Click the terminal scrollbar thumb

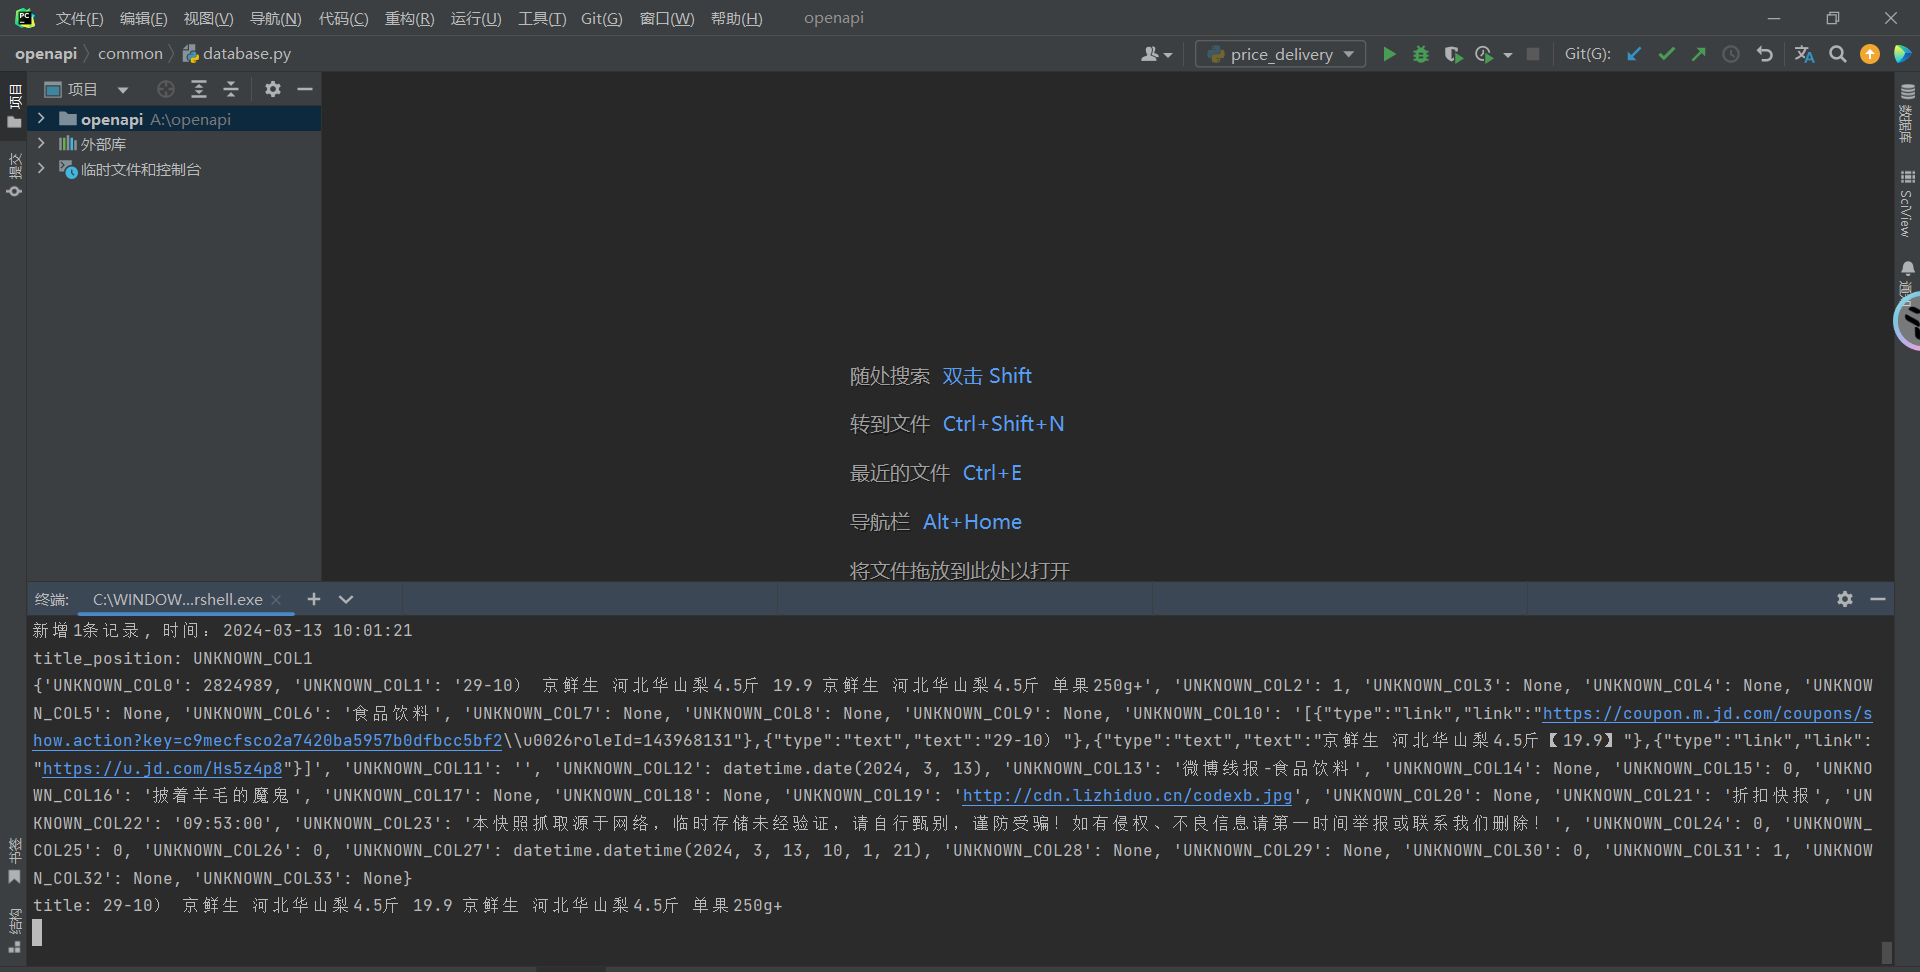click(x=1886, y=951)
